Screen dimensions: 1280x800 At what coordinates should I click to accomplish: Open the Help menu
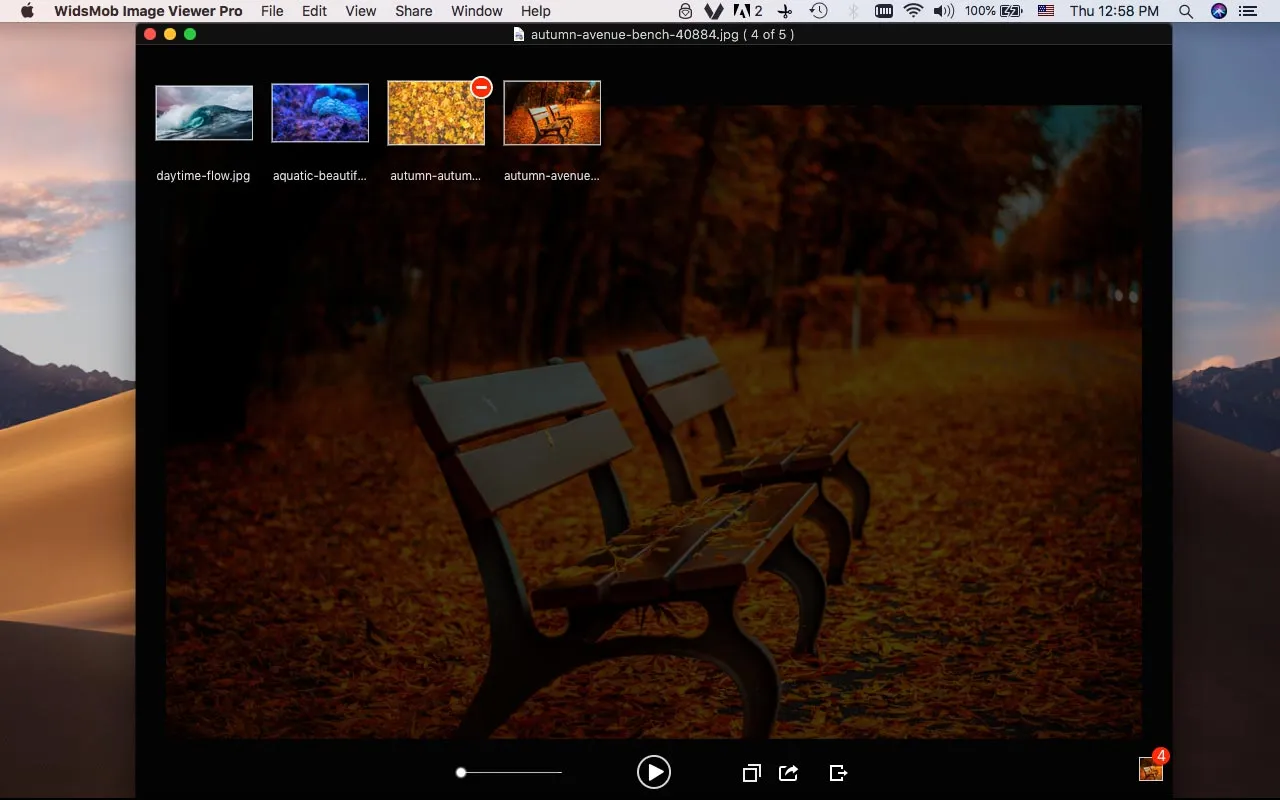tap(535, 11)
